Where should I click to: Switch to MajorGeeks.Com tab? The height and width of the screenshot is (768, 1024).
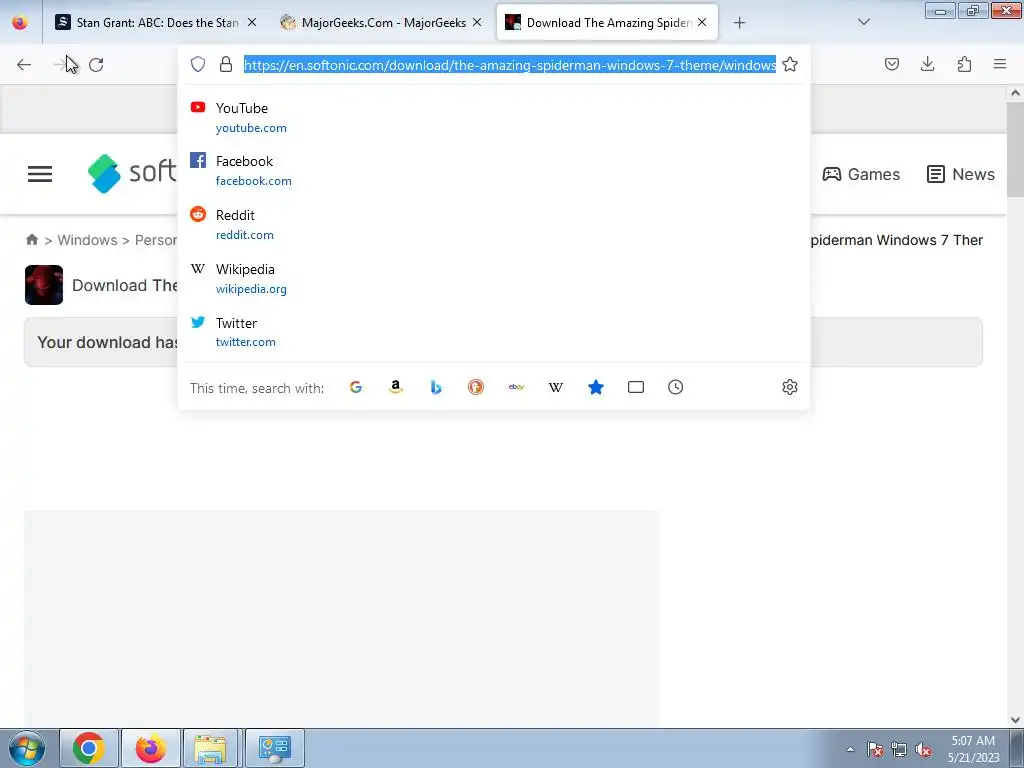coord(383,22)
